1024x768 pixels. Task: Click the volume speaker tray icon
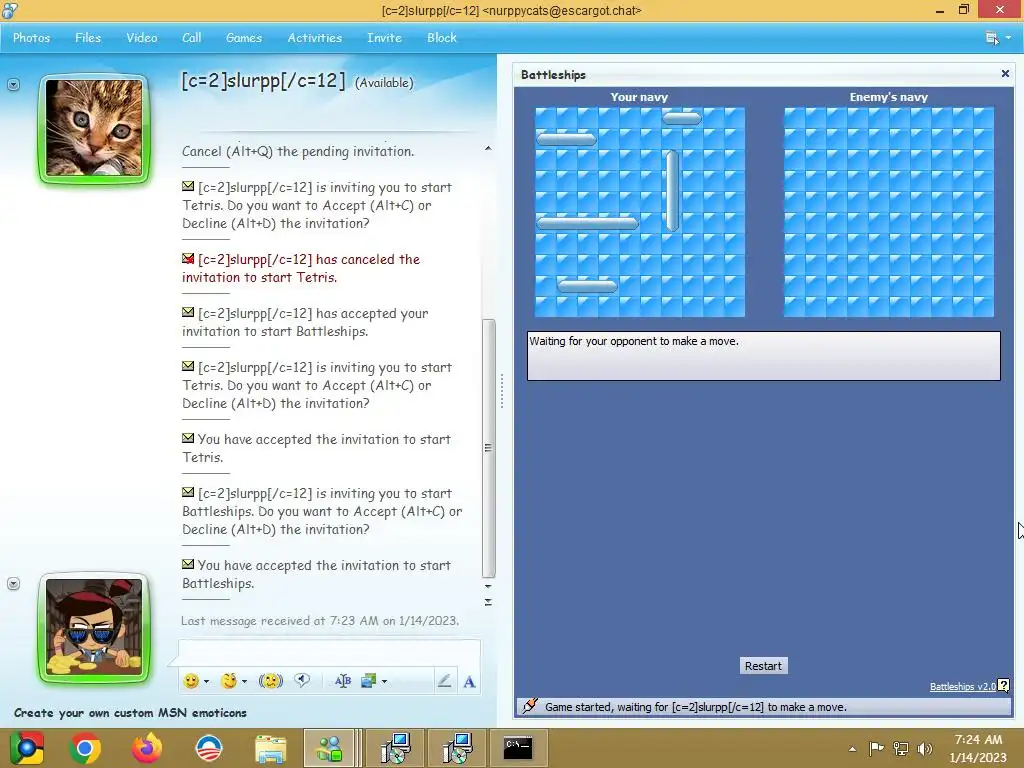pyautogui.click(x=925, y=748)
